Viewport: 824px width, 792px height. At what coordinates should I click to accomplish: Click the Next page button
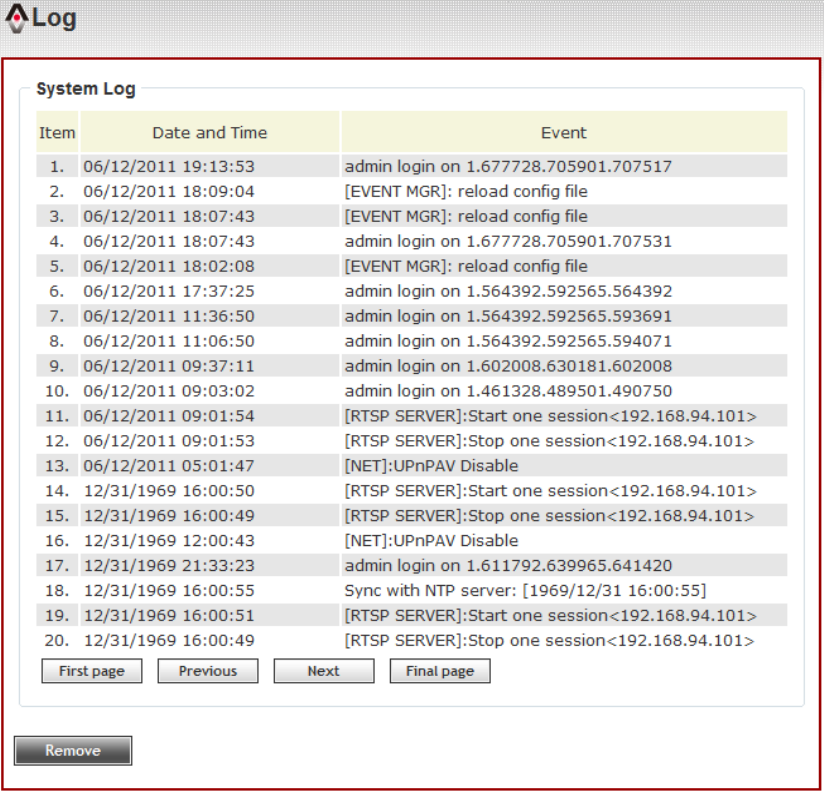[x=324, y=671]
